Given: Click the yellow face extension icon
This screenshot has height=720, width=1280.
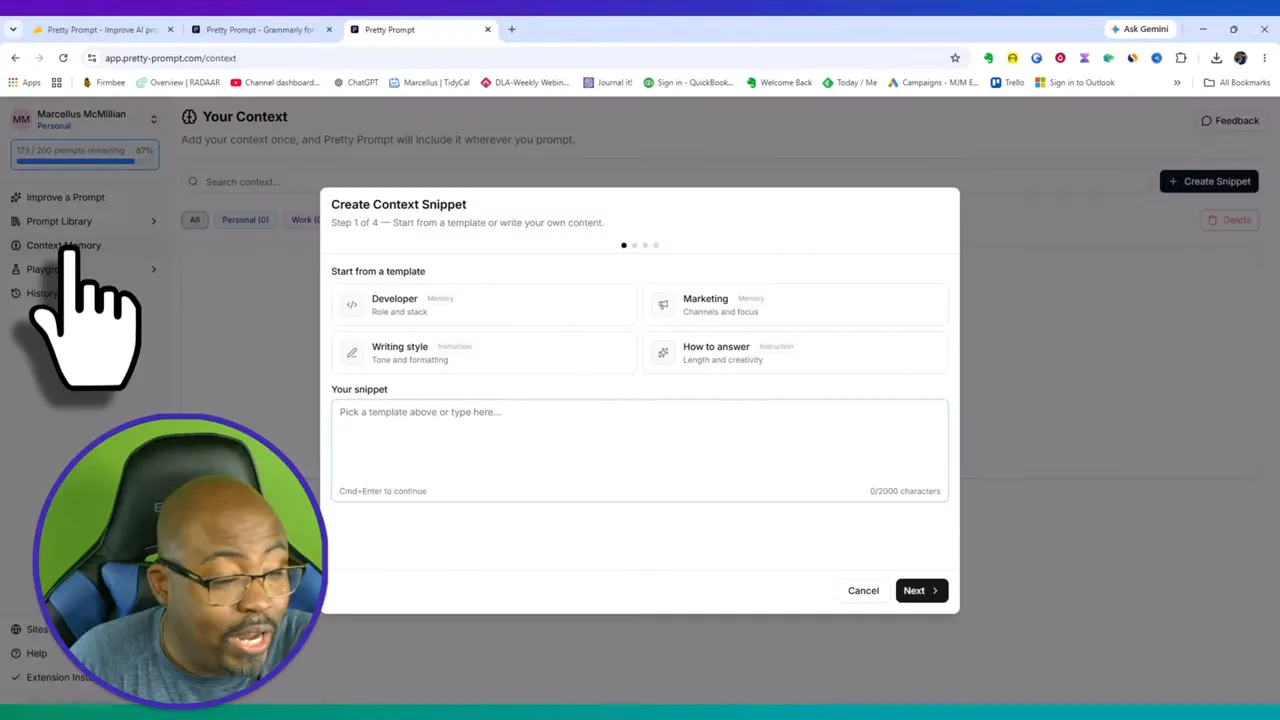Looking at the screenshot, I should (1012, 58).
